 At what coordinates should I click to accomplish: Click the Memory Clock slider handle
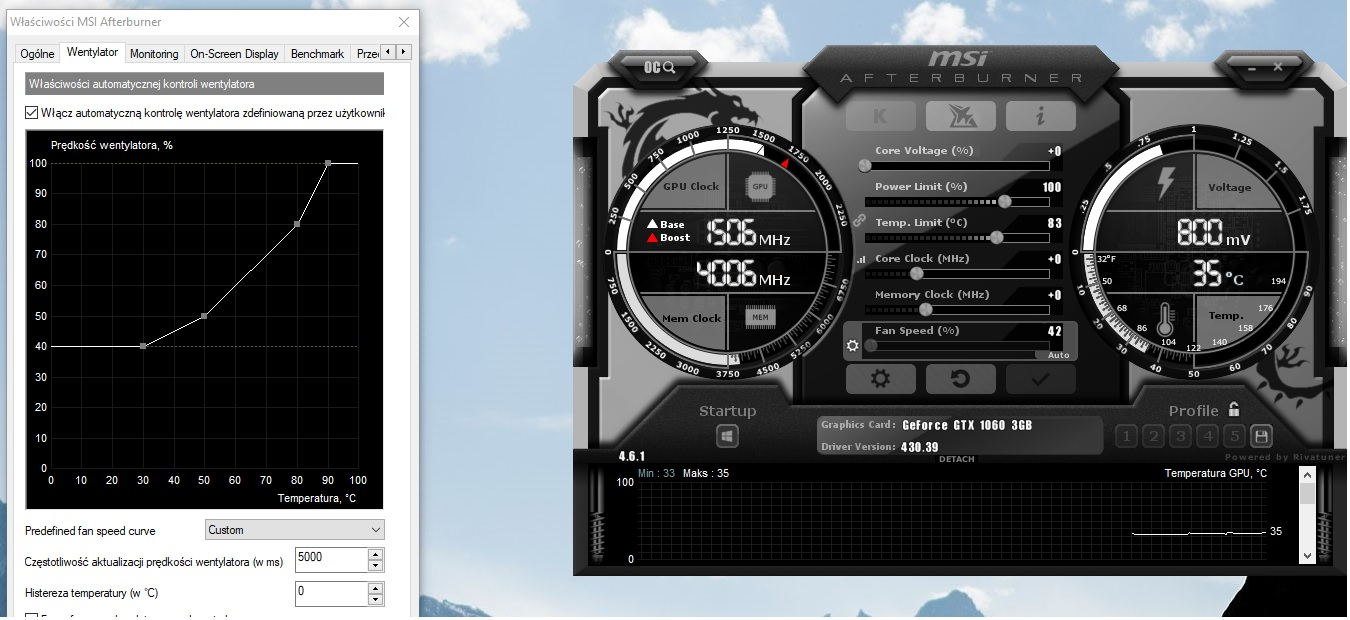click(x=926, y=309)
